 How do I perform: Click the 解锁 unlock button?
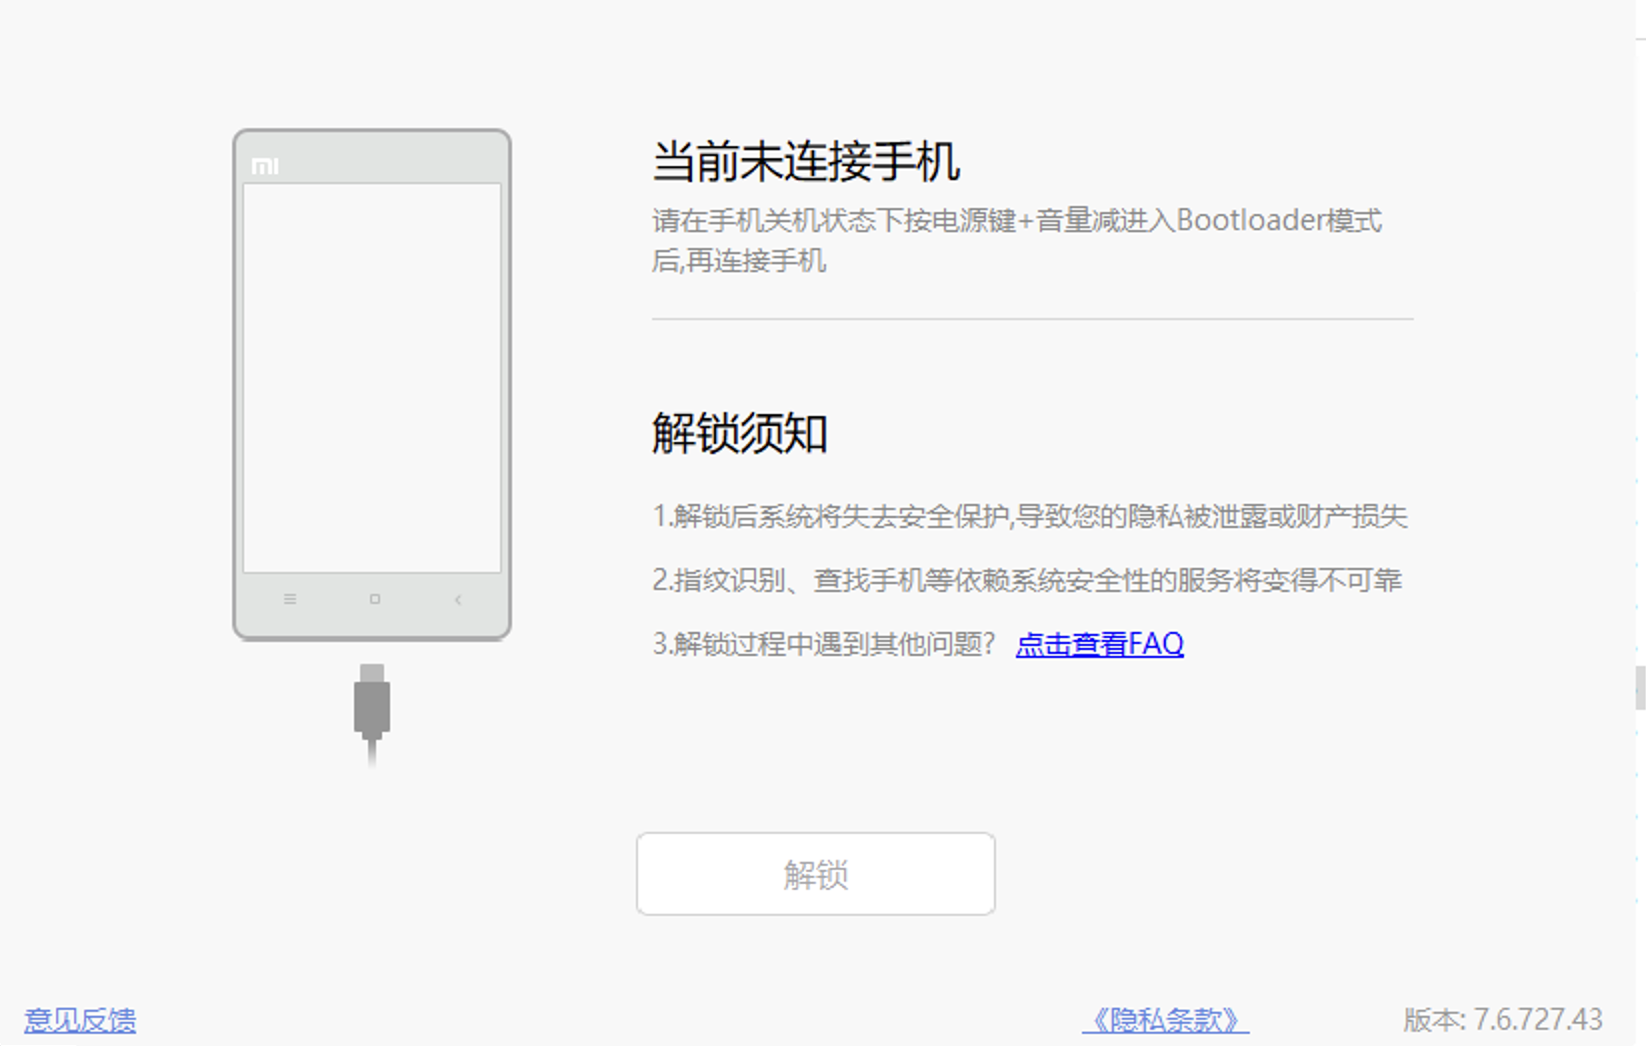tap(816, 874)
